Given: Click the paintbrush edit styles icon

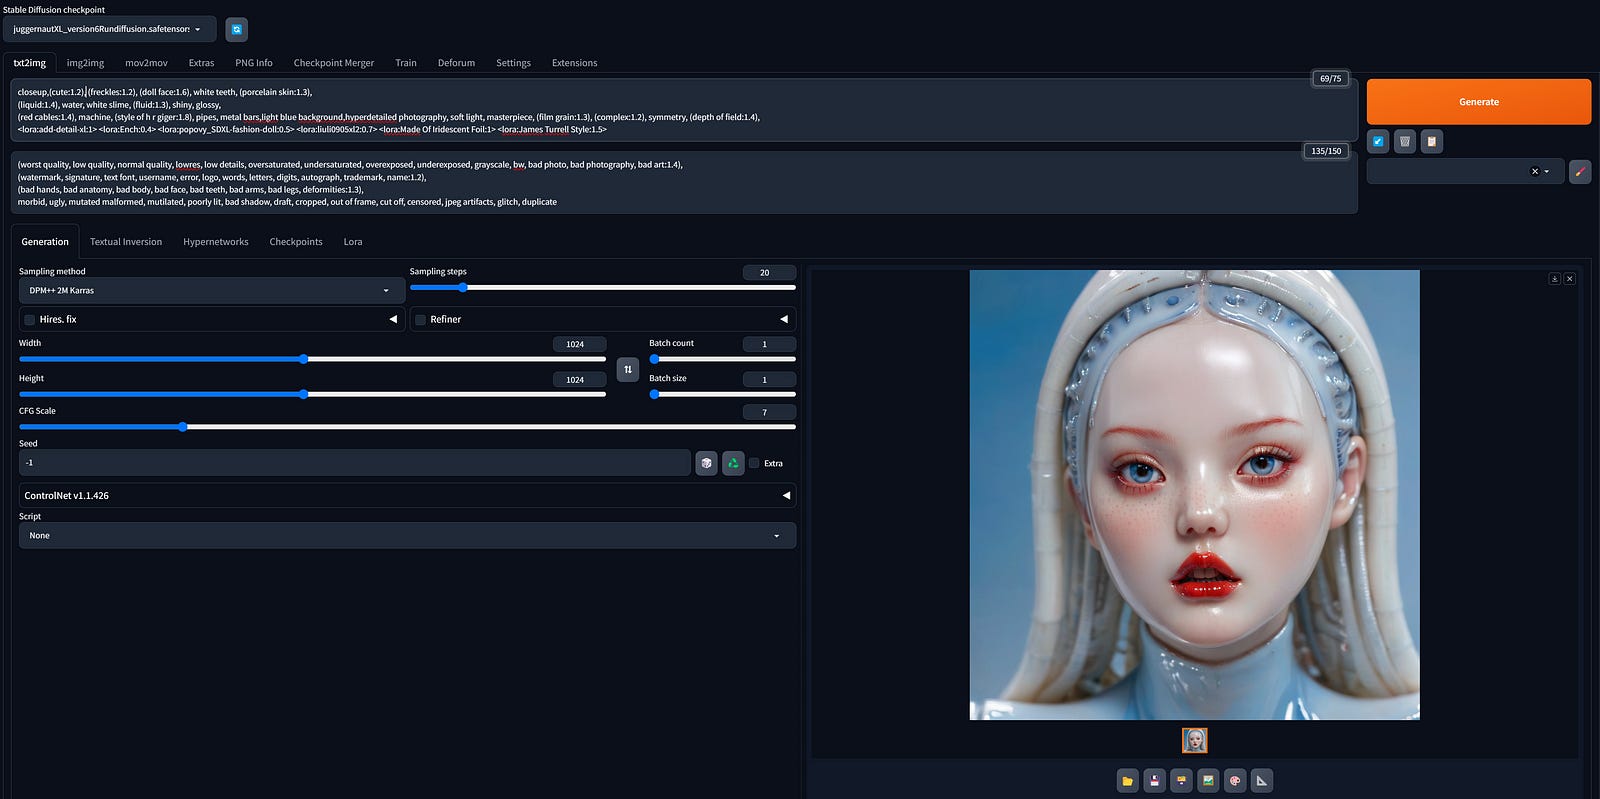Looking at the screenshot, I should [x=1580, y=172].
